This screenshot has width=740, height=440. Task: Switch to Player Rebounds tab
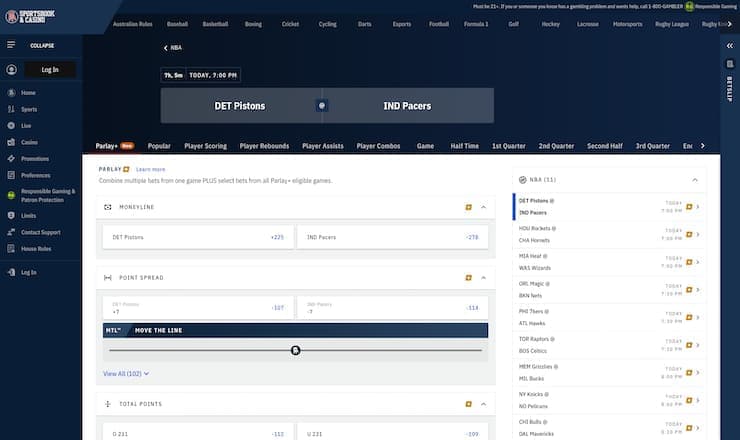264,146
